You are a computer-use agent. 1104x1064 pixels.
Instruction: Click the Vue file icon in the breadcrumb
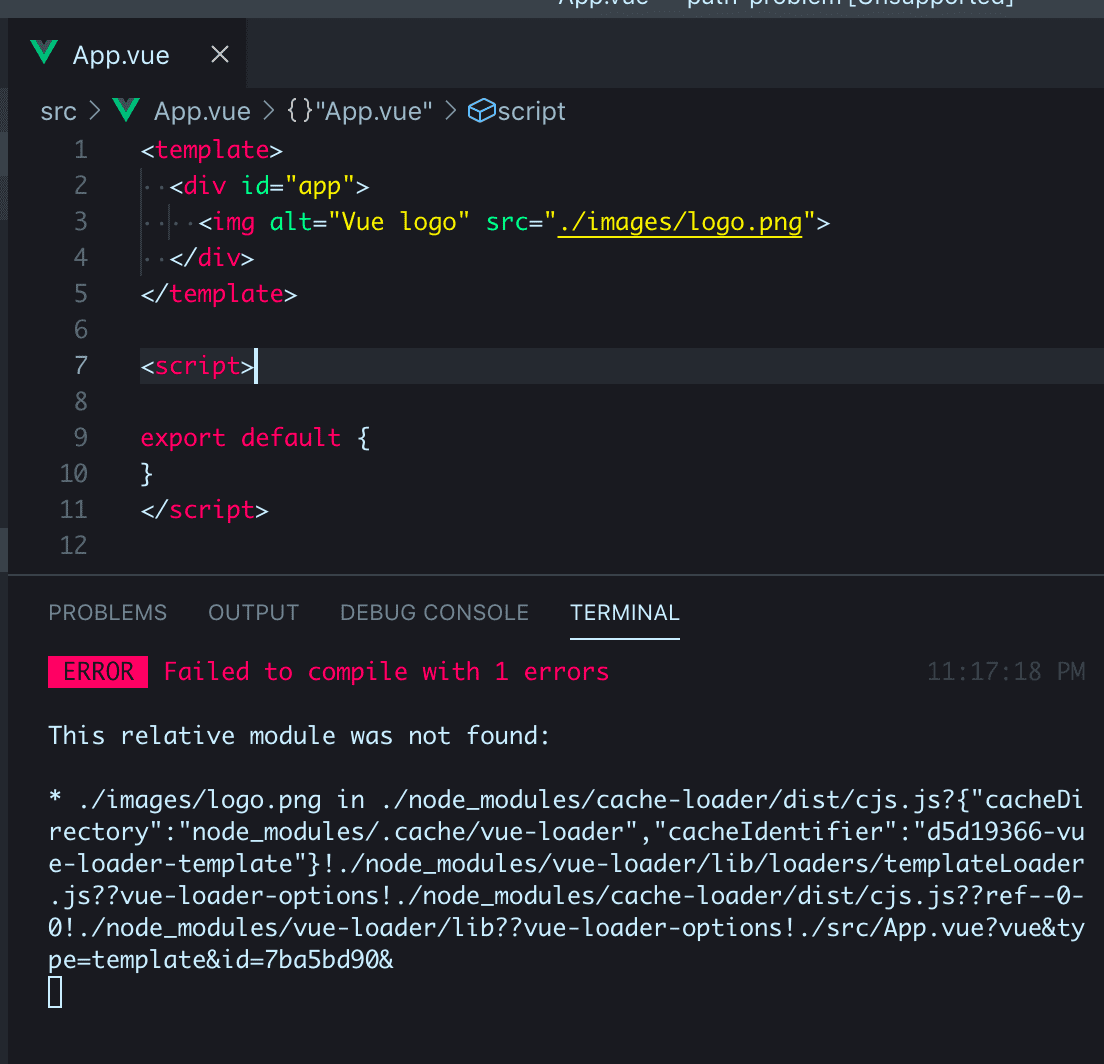(x=125, y=110)
